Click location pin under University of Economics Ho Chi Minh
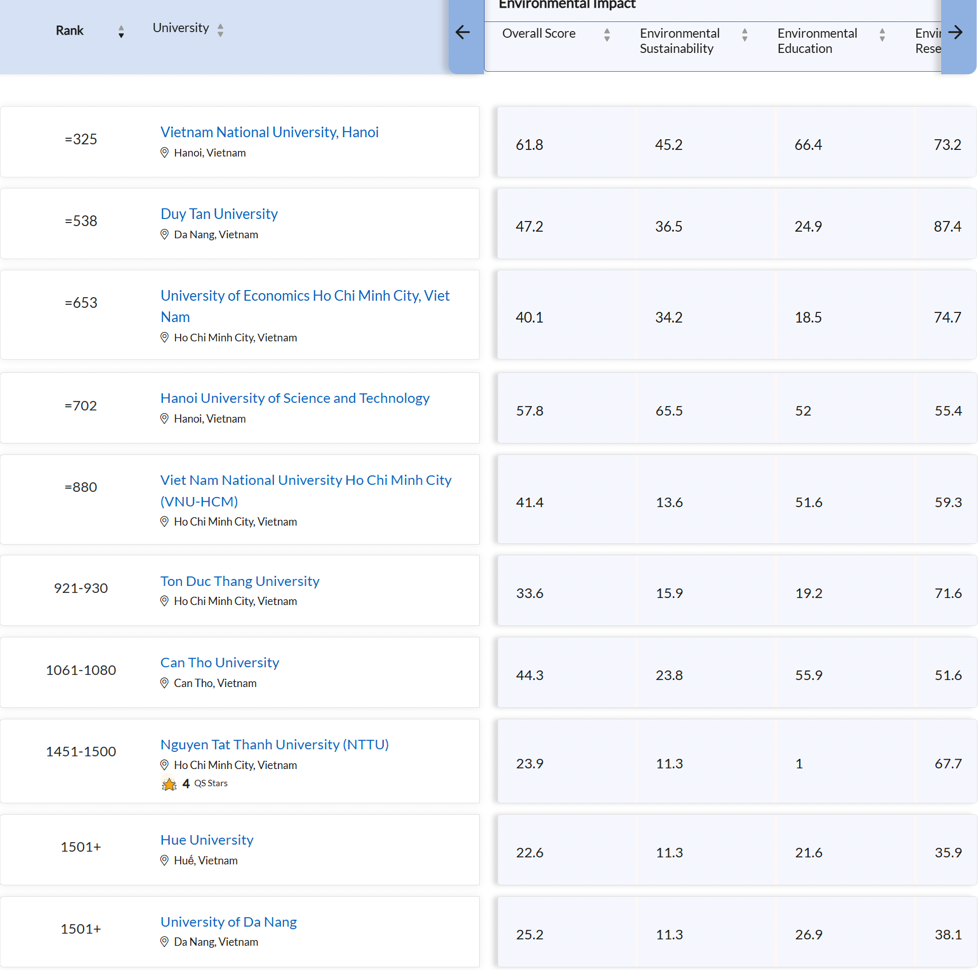This screenshot has height=970, width=978. click(x=165, y=337)
